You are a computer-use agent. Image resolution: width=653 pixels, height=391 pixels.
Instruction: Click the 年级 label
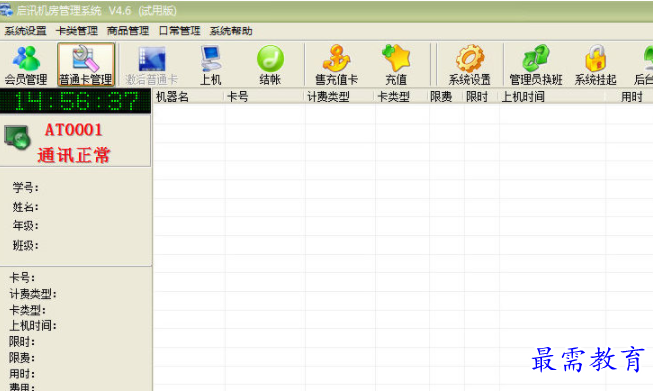[25, 226]
